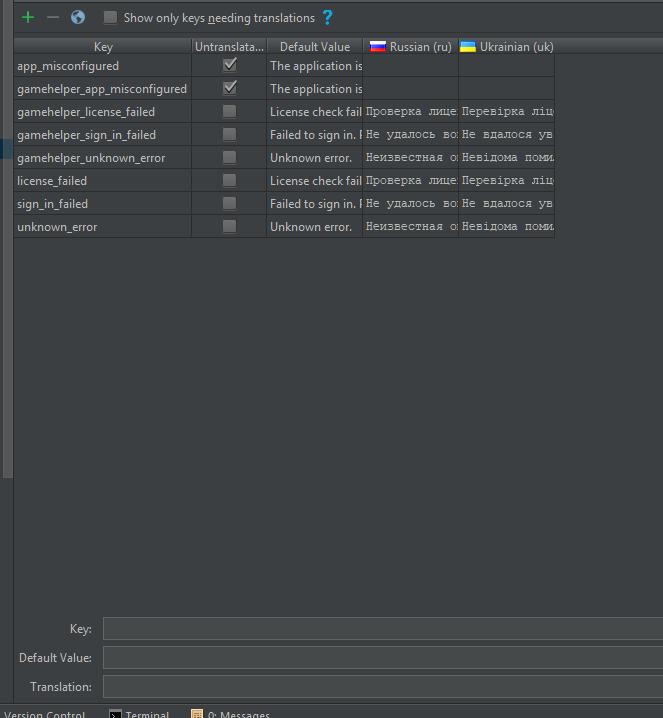Select the unknown_error key

click(x=103, y=227)
